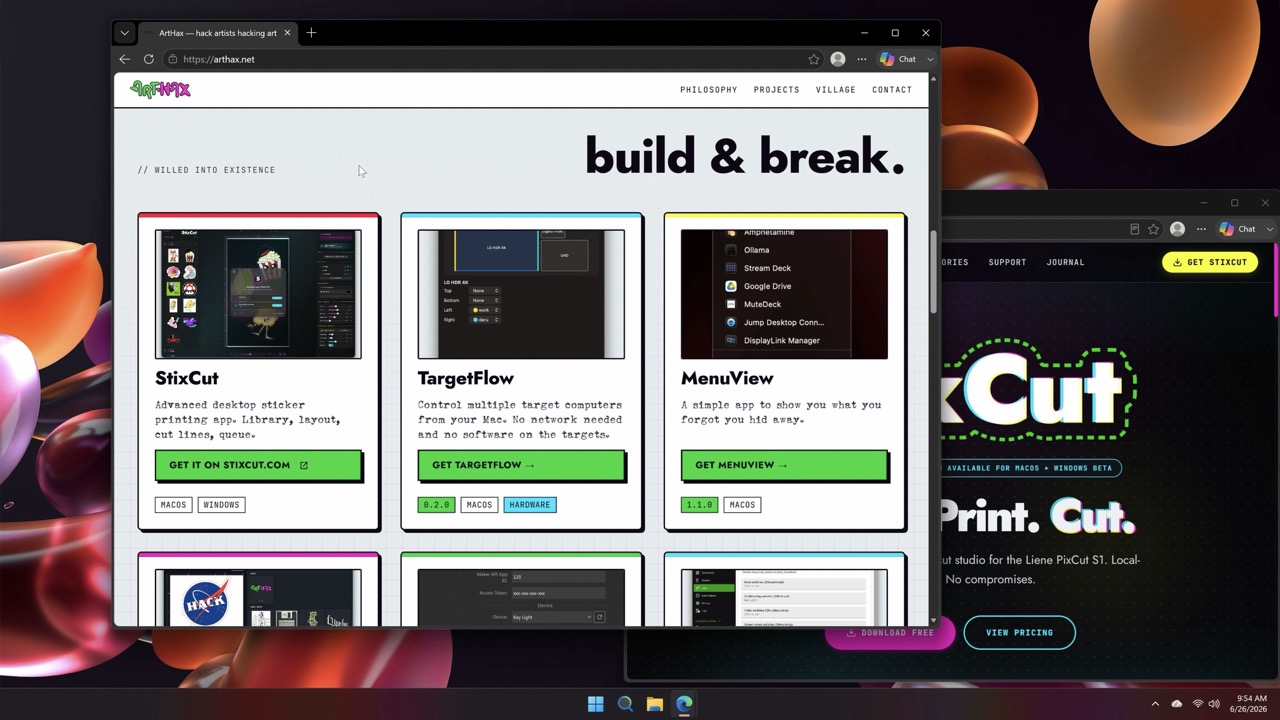Open the PHILOSOPHY nav item

click(709, 90)
